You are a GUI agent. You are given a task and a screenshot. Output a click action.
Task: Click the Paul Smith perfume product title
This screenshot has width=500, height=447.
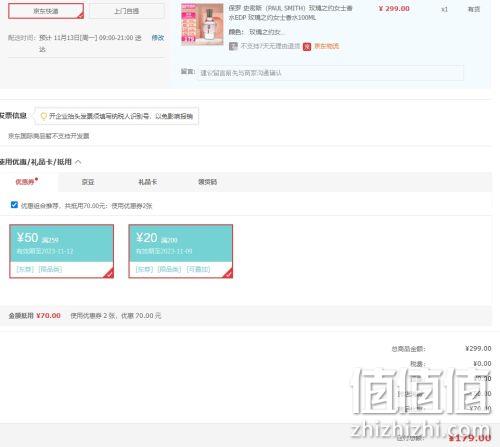point(290,13)
